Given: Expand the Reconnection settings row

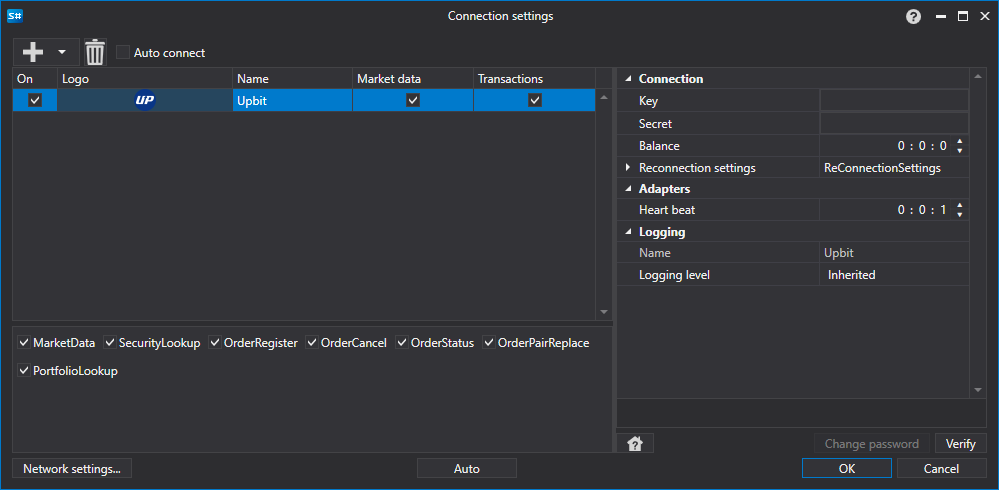Looking at the screenshot, I should coord(628,168).
